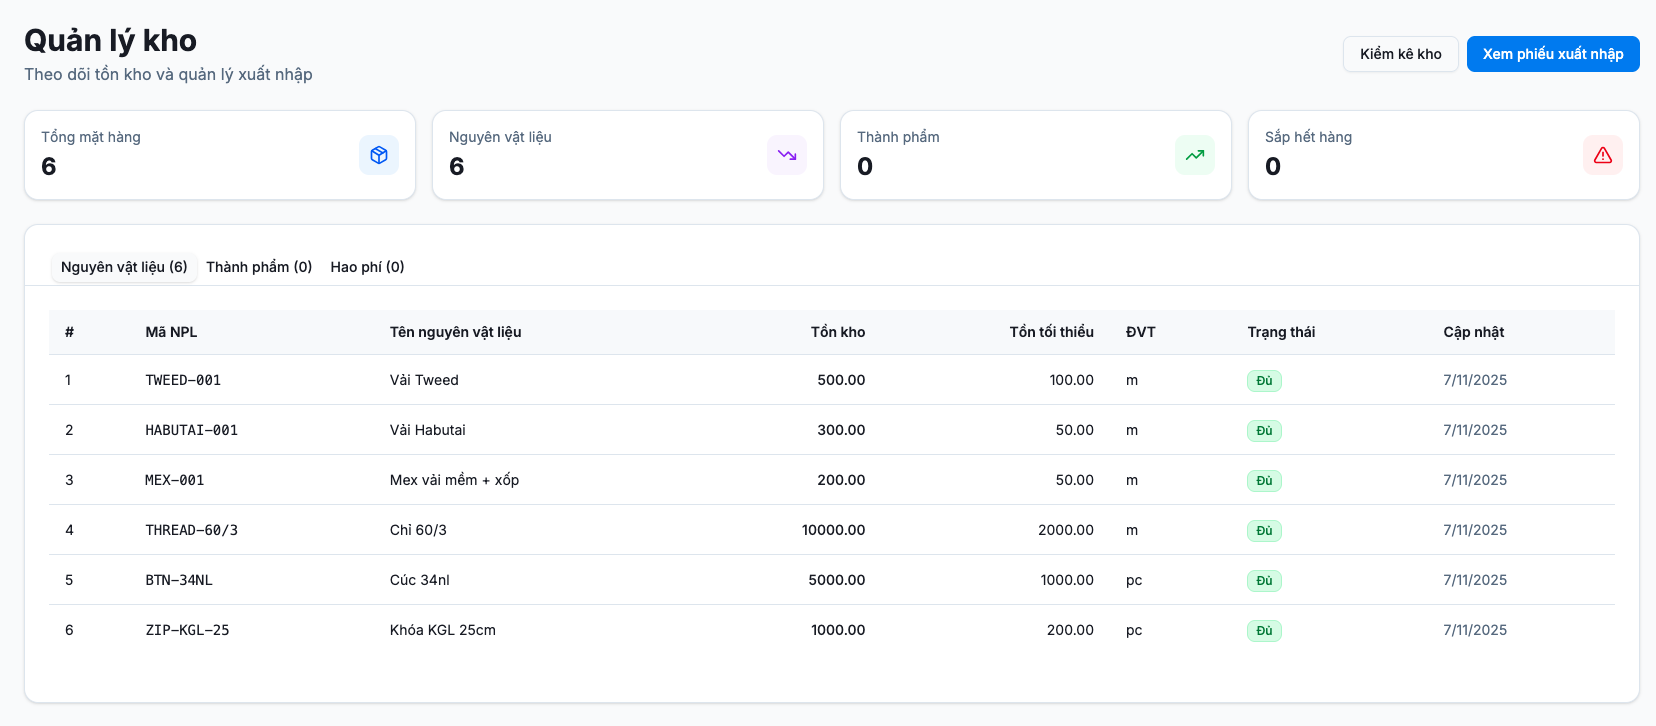Click the Đủ status badge for ZIP-KGL-25
Image resolution: width=1656 pixels, height=726 pixels.
point(1264,631)
